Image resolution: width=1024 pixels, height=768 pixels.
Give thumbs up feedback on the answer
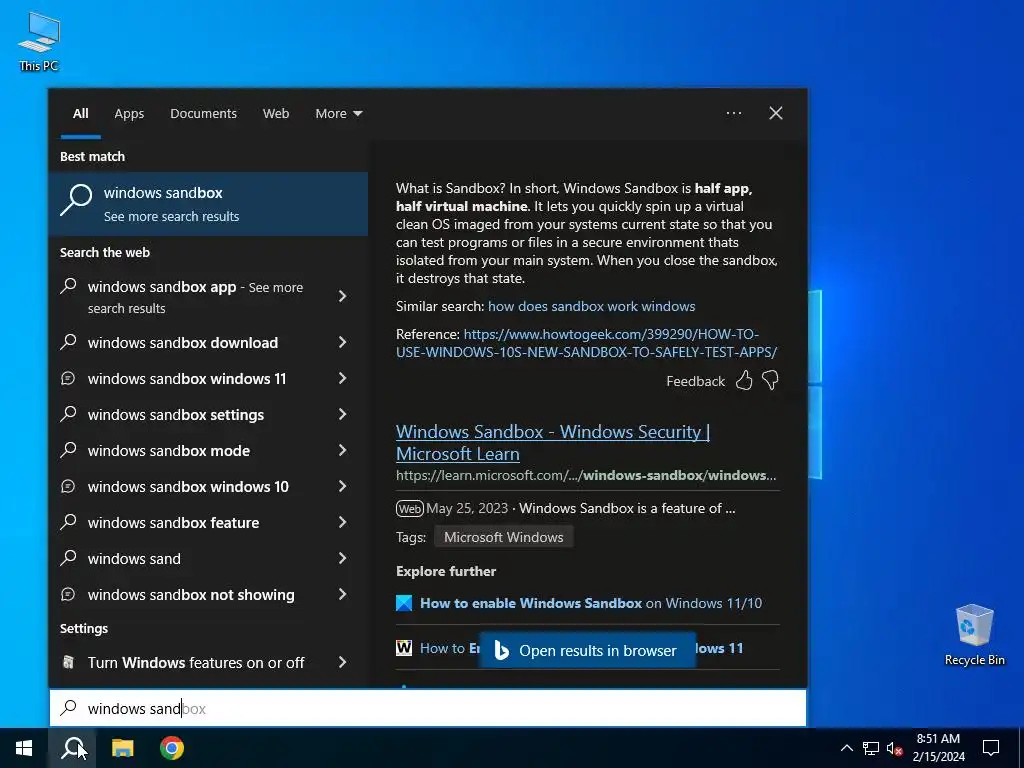click(744, 381)
